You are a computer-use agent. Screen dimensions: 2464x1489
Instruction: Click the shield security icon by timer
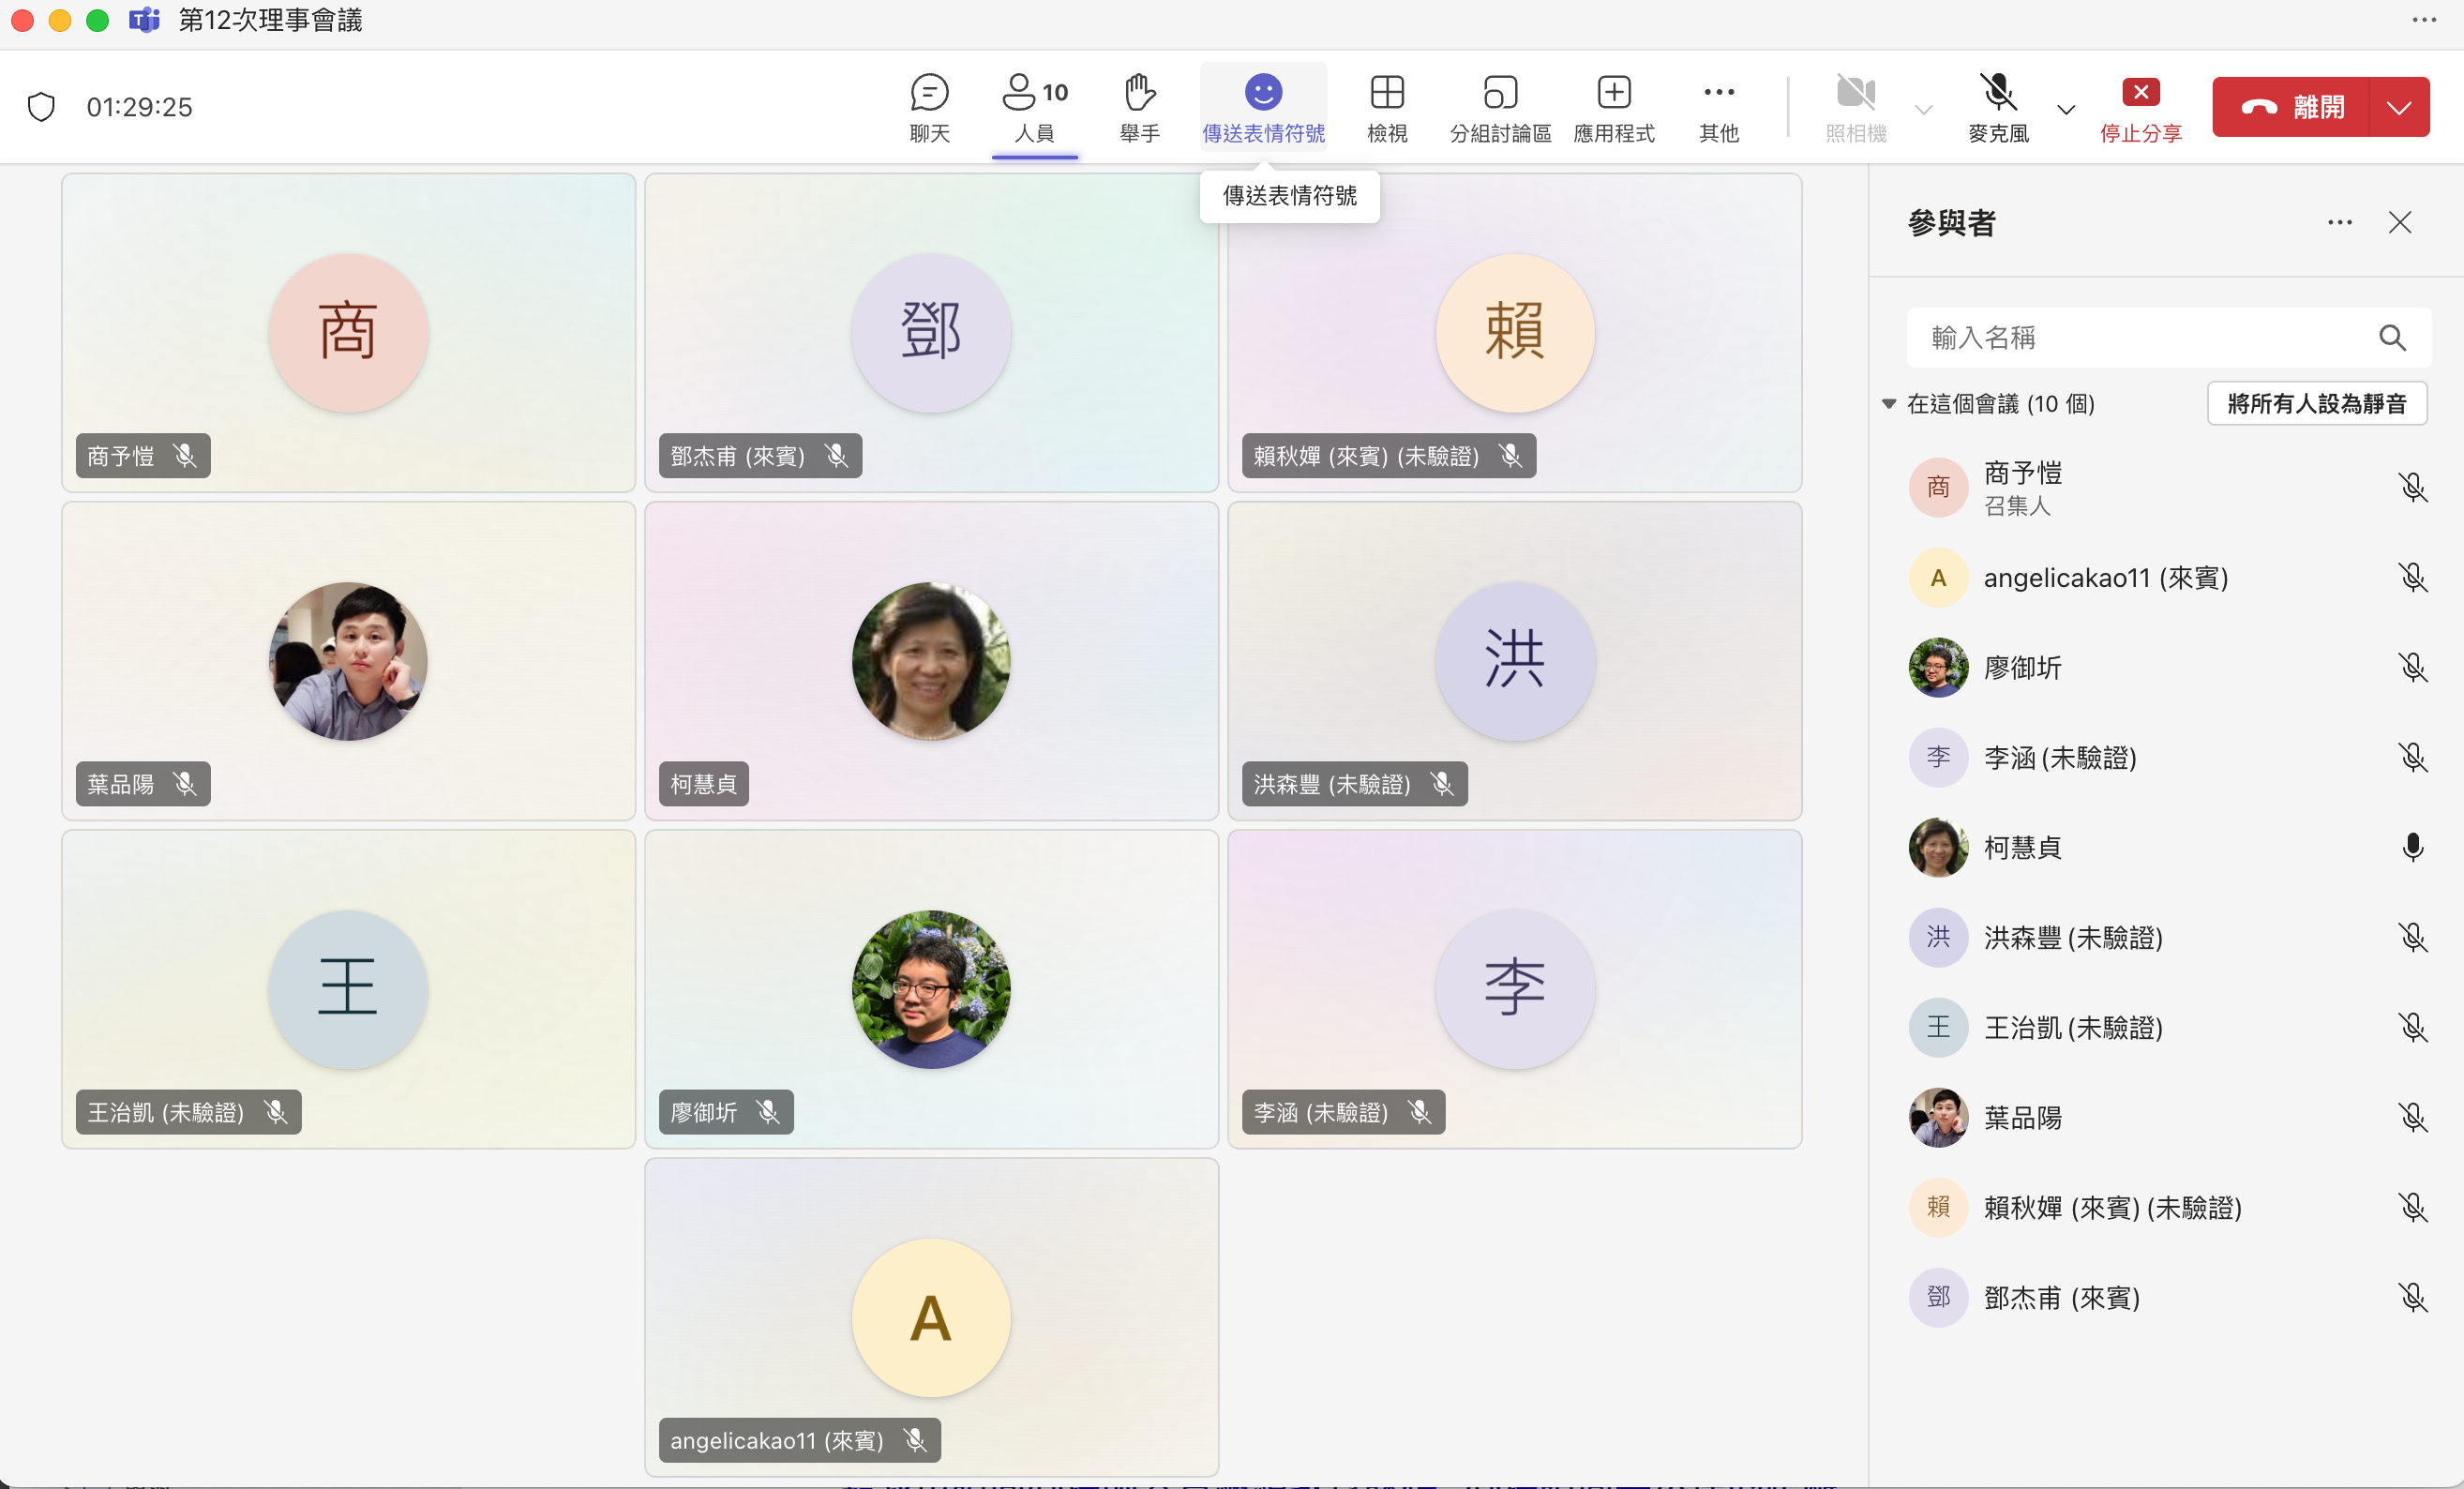(41, 107)
